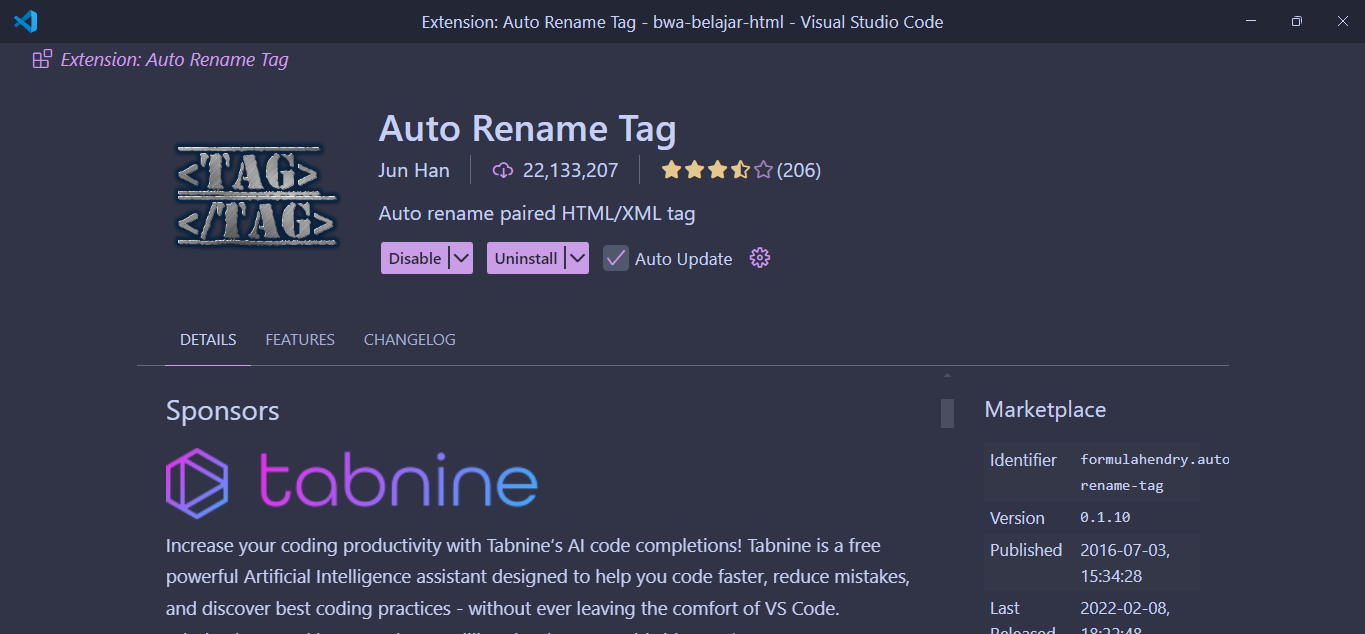Click the last released date 2022-02-08
Image resolution: width=1365 pixels, height=634 pixels.
point(1125,608)
